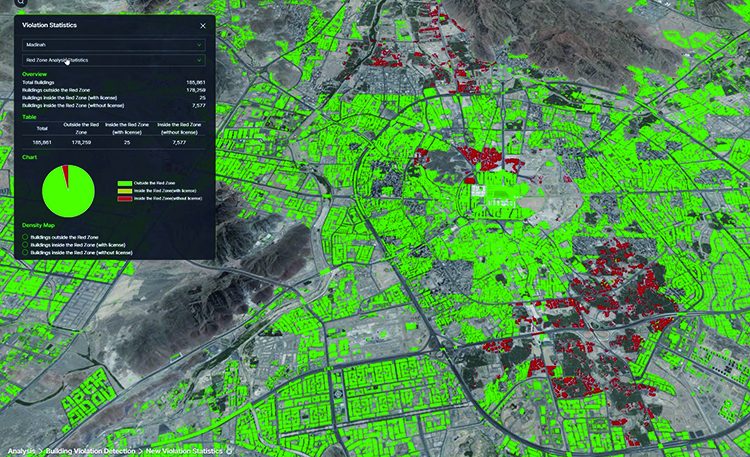The image size is (750, 457).
Task: Click Overview's Buildings outside the Red Zone label
Action: point(56,90)
